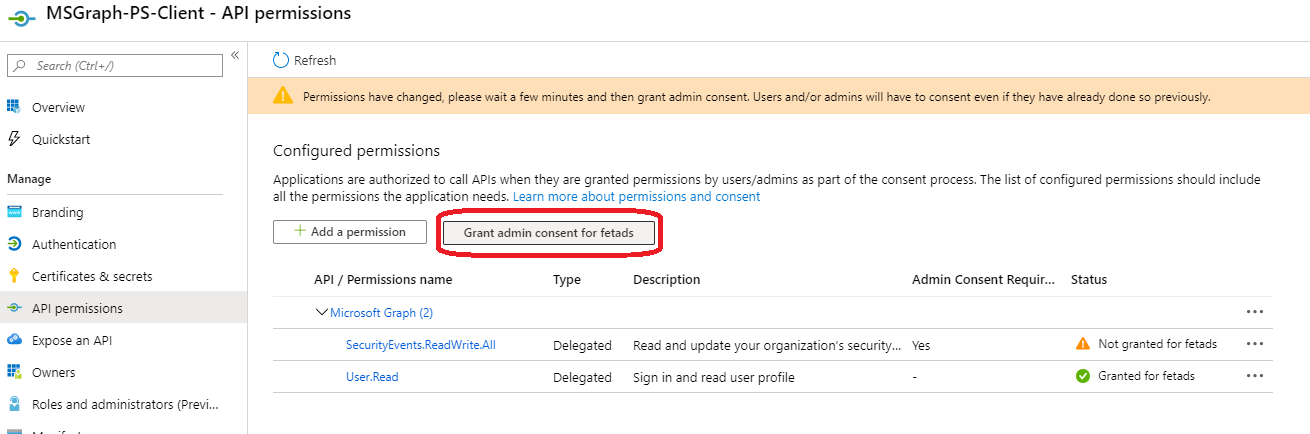Screen dimensions: 1310x434
Task: Open ellipsis menu for SecurityEvents.ReadWrite.All row
Action: point(1255,344)
